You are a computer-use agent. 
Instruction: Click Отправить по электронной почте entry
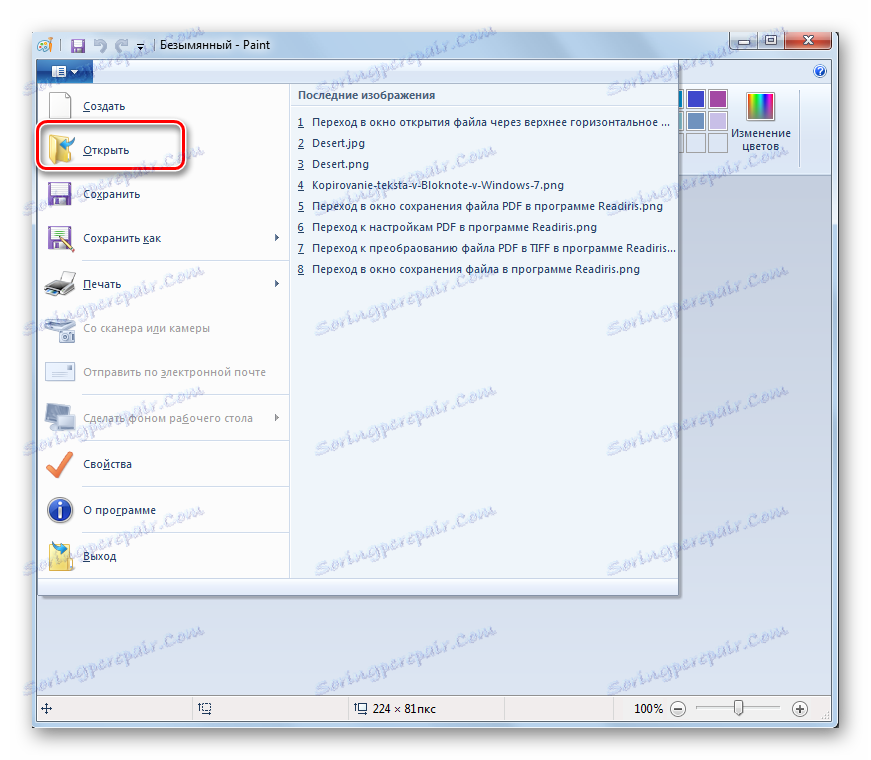(x=164, y=372)
